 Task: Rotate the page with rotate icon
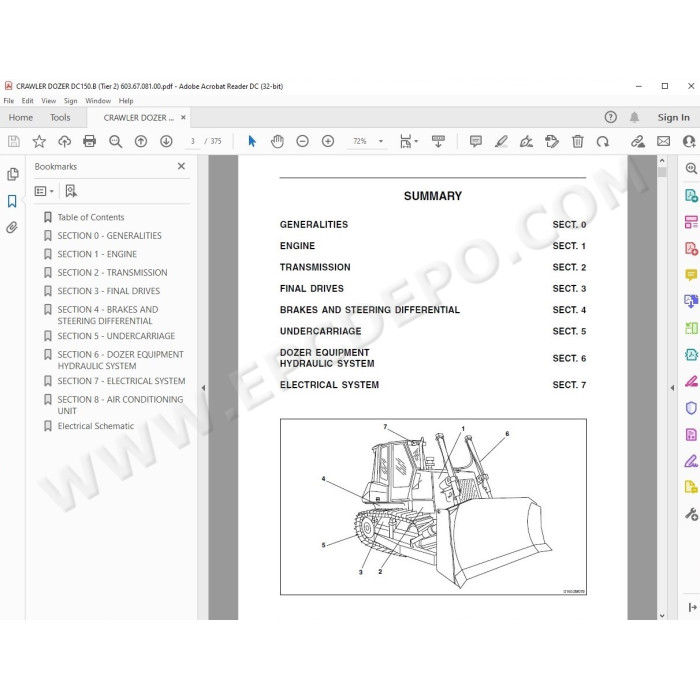(x=603, y=142)
